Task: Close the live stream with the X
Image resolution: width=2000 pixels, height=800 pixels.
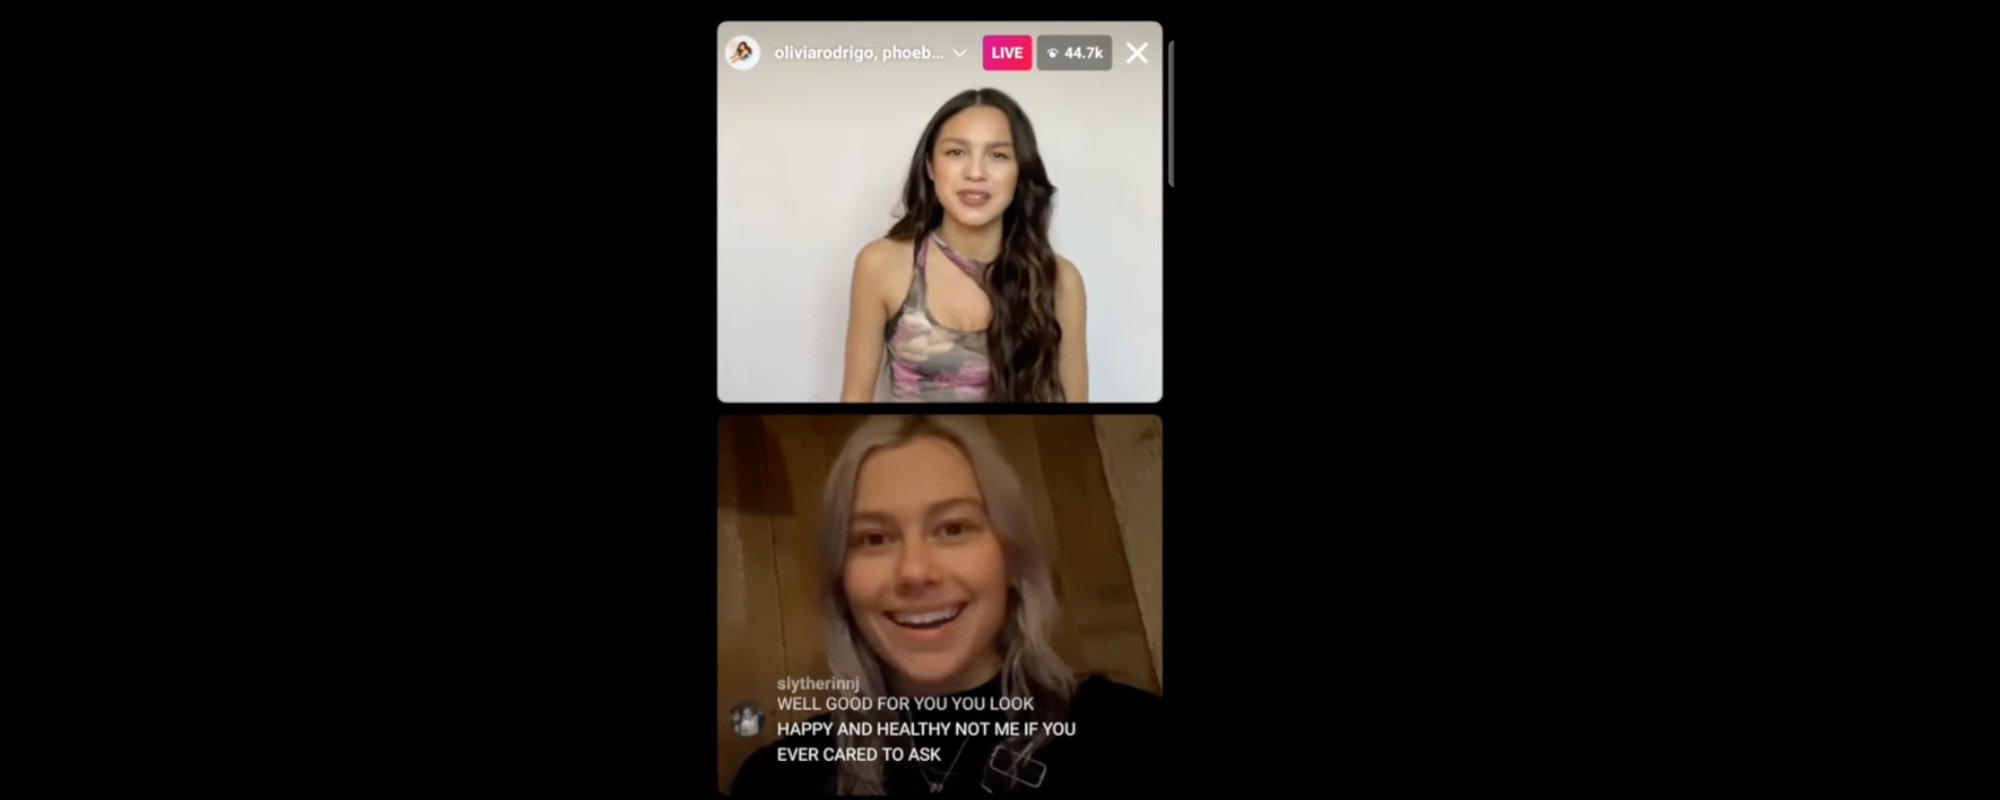Action: click(x=1137, y=53)
